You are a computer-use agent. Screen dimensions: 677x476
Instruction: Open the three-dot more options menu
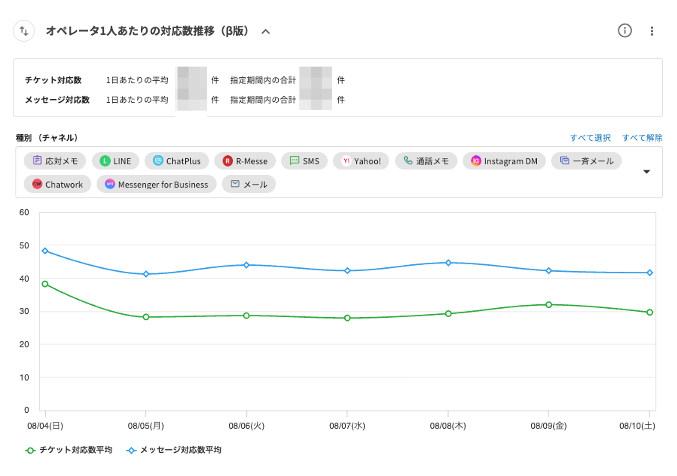(652, 31)
